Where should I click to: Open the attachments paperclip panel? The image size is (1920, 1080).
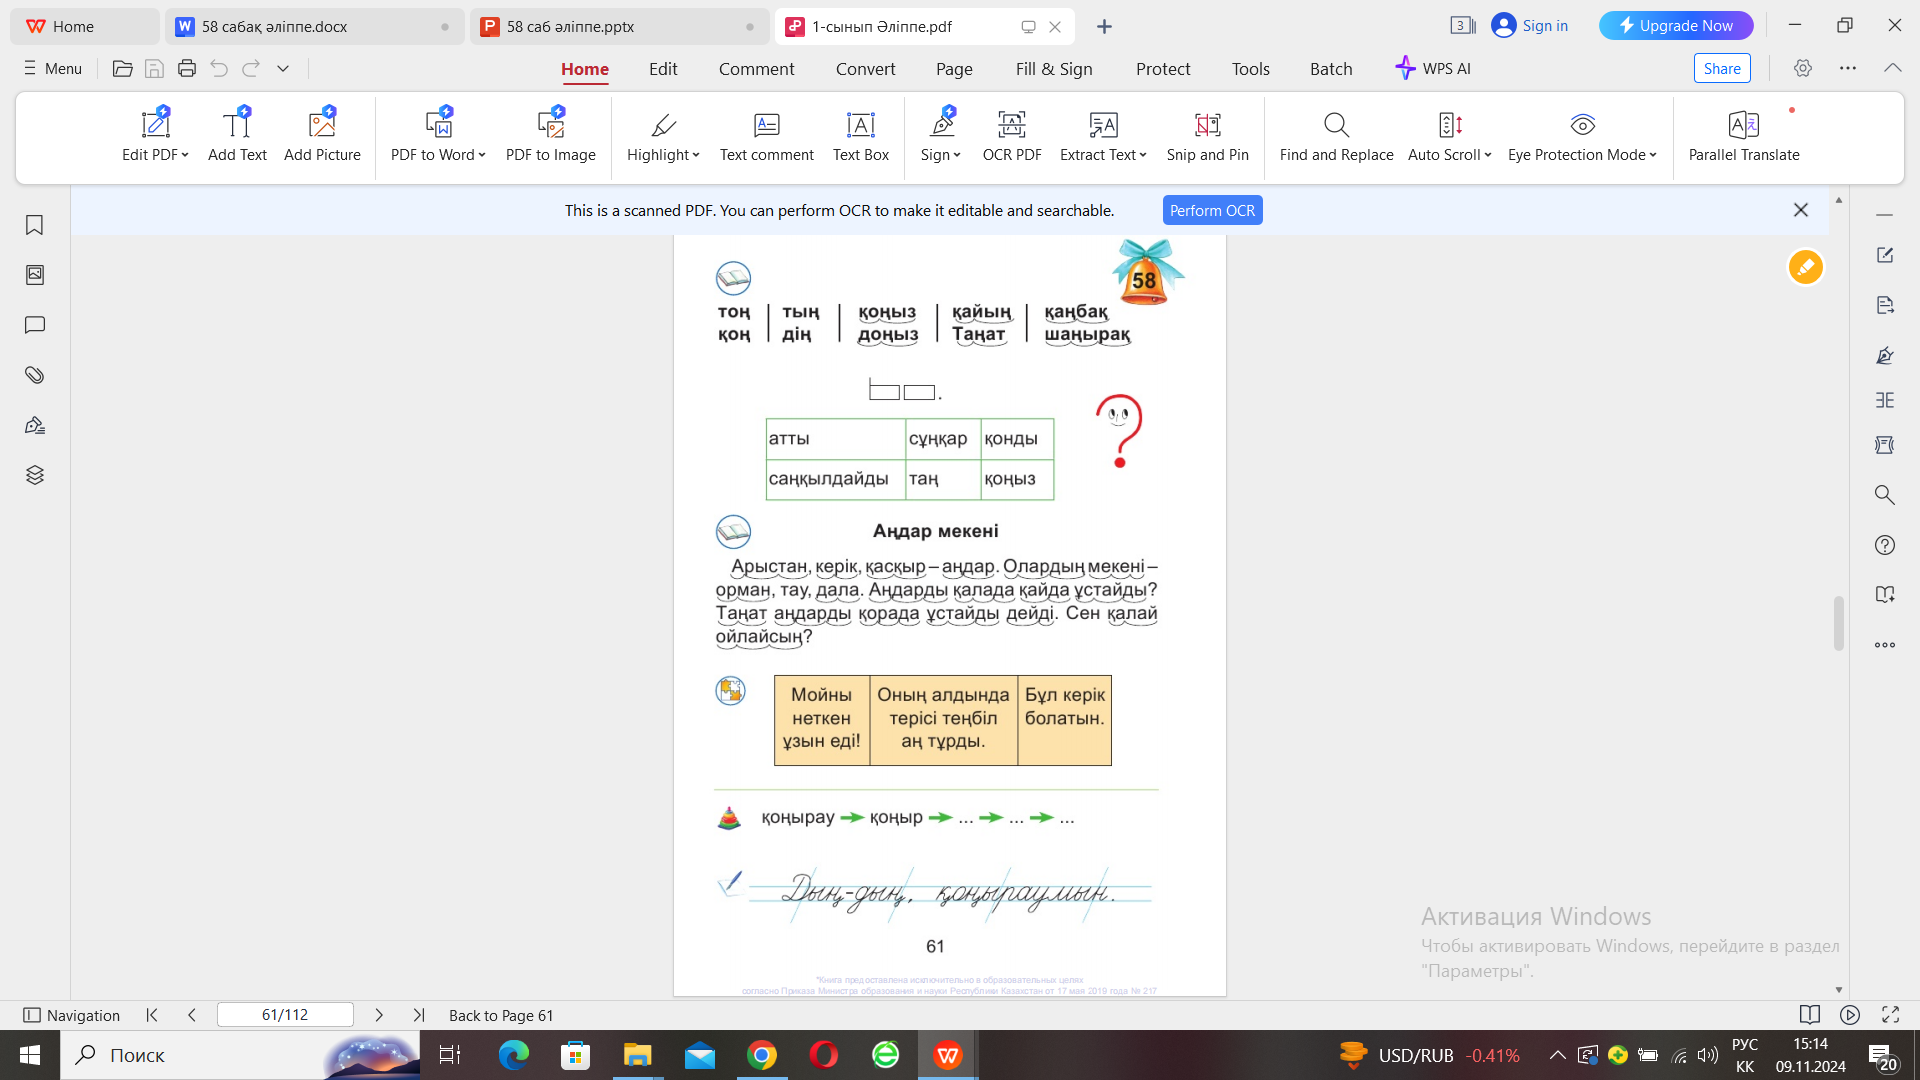click(34, 375)
